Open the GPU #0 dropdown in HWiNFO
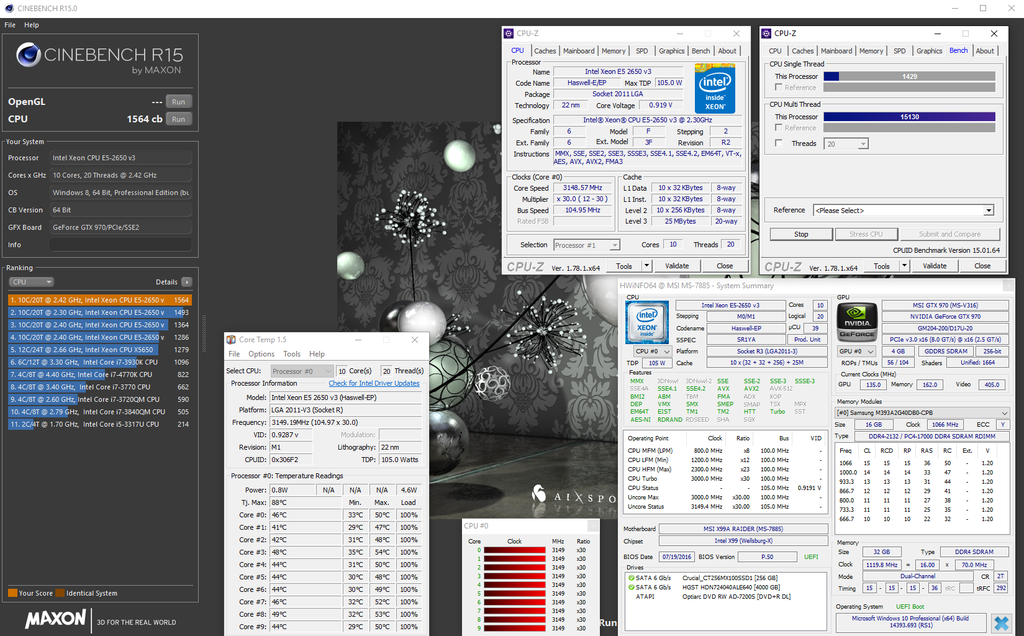Screen dimensions: 1024x636 pyautogui.click(x=856, y=351)
